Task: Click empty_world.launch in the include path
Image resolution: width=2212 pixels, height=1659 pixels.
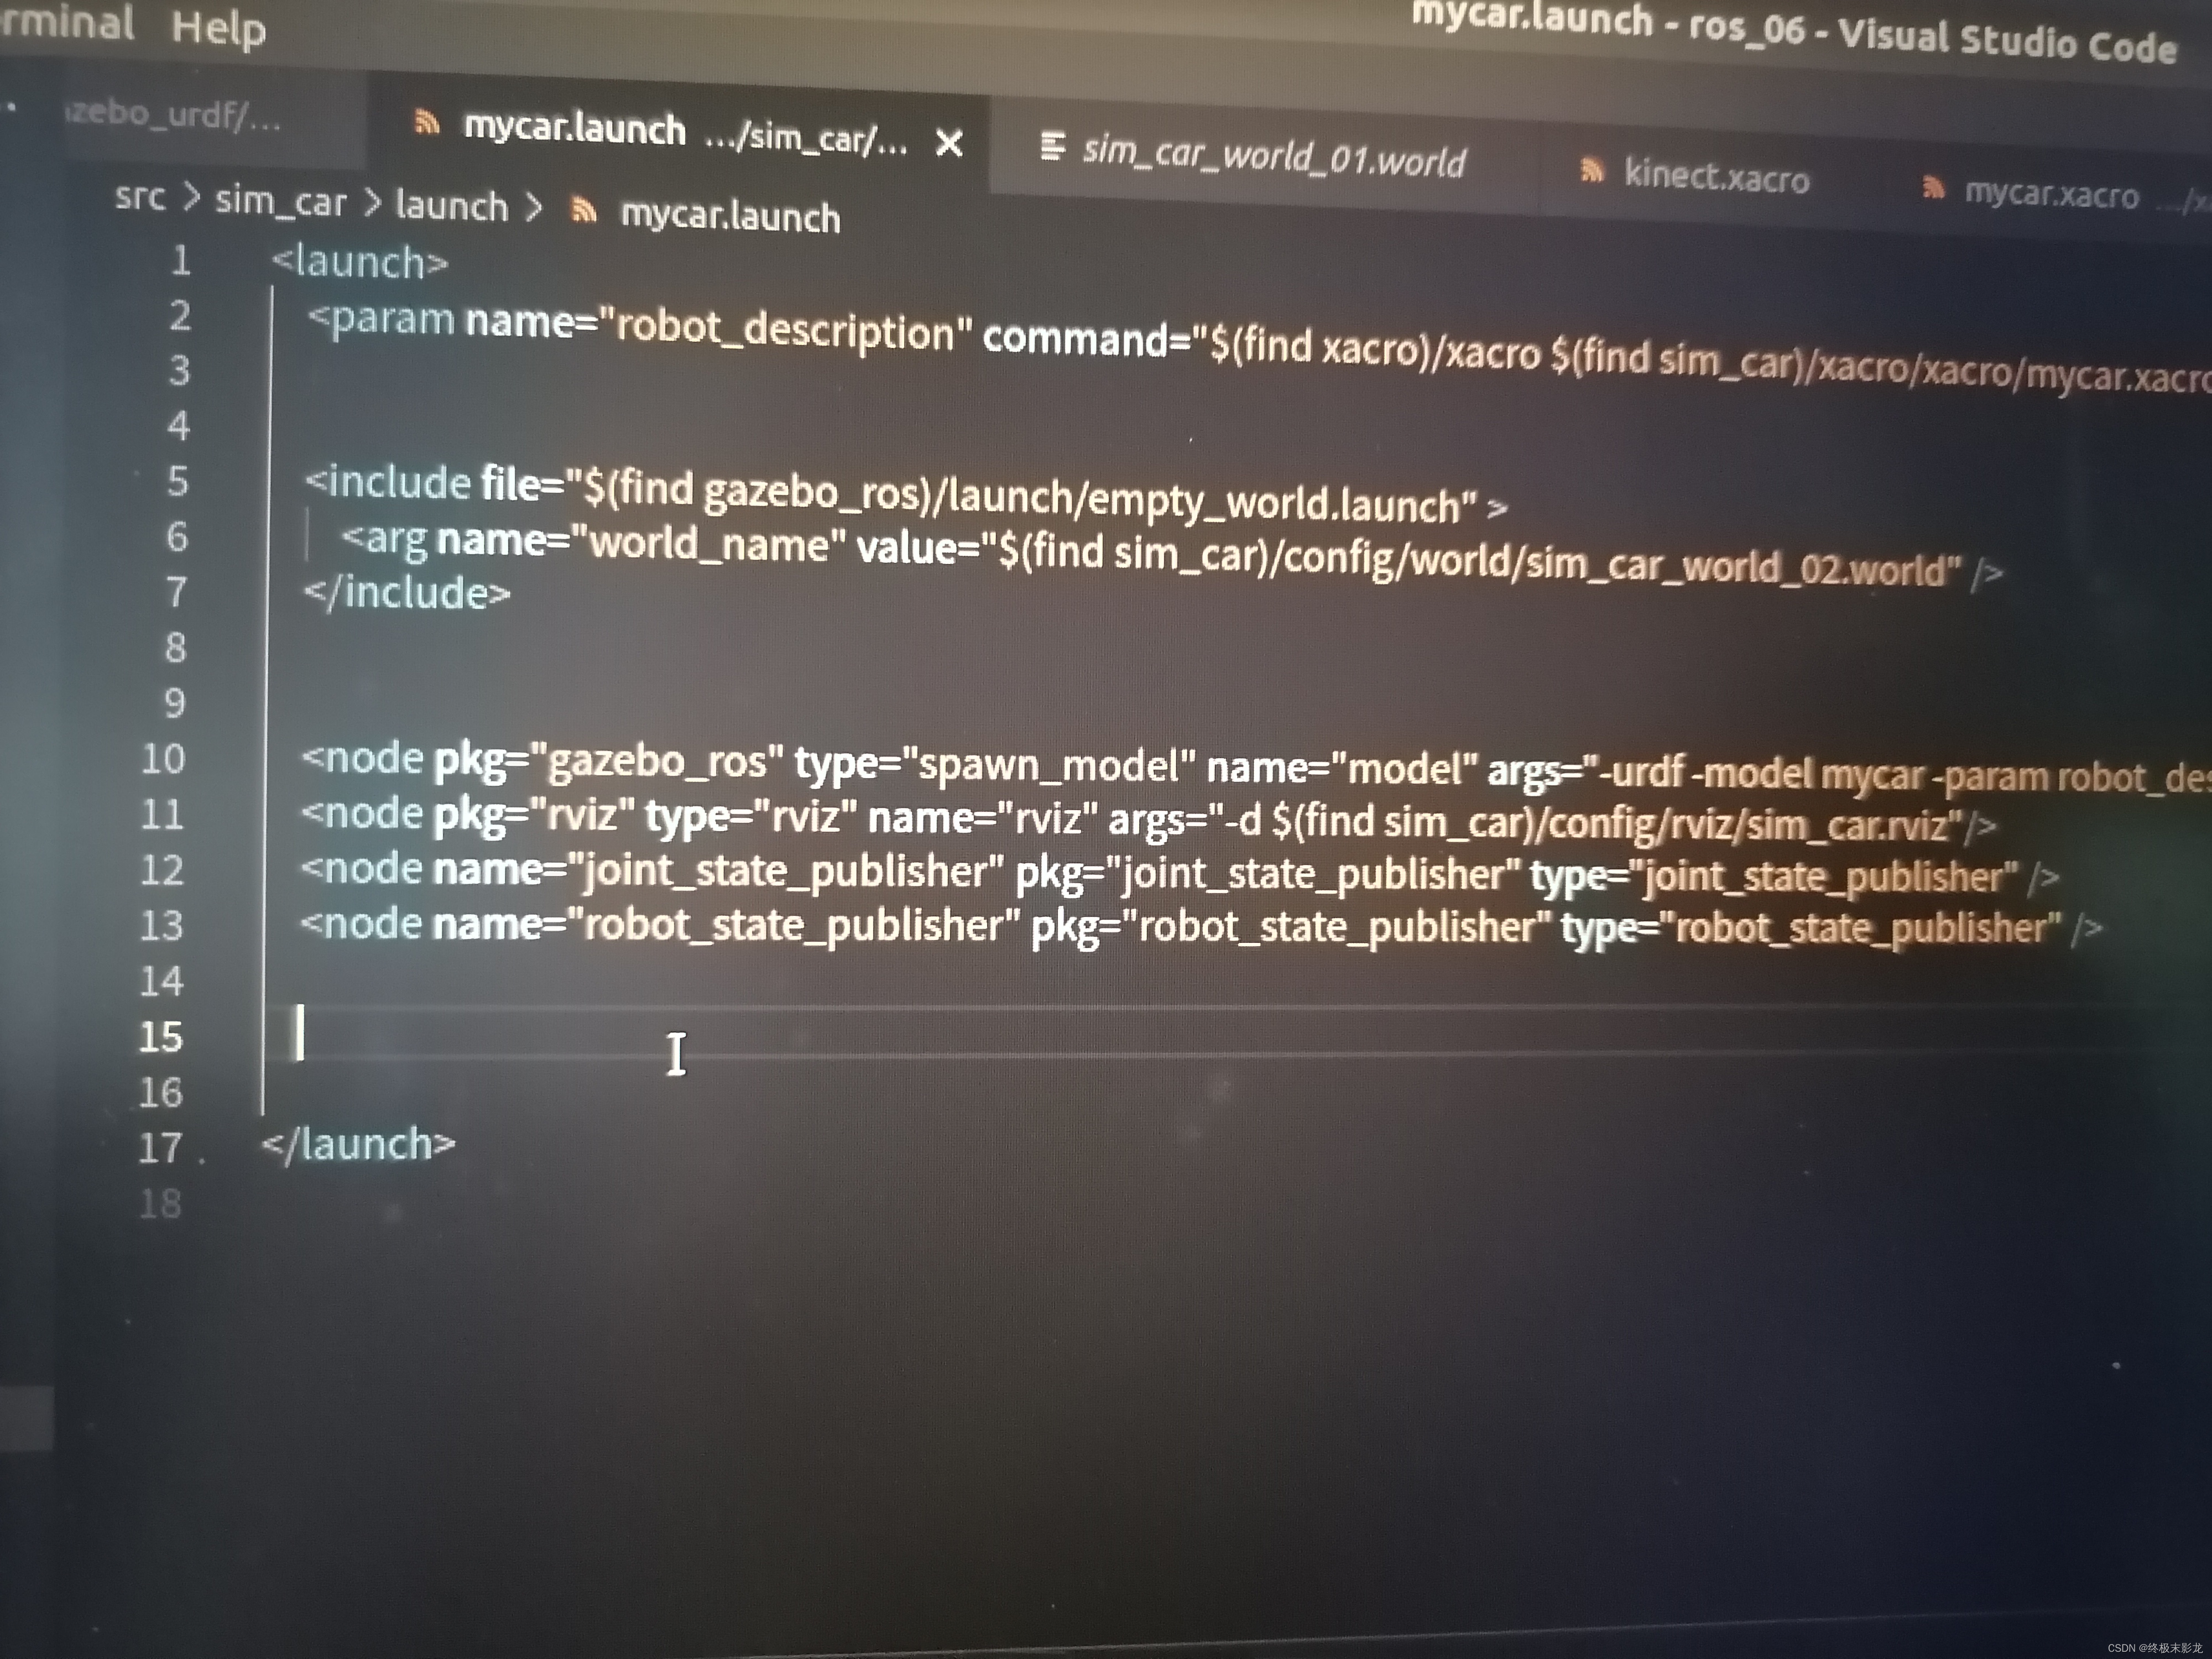Action: coord(1274,503)
